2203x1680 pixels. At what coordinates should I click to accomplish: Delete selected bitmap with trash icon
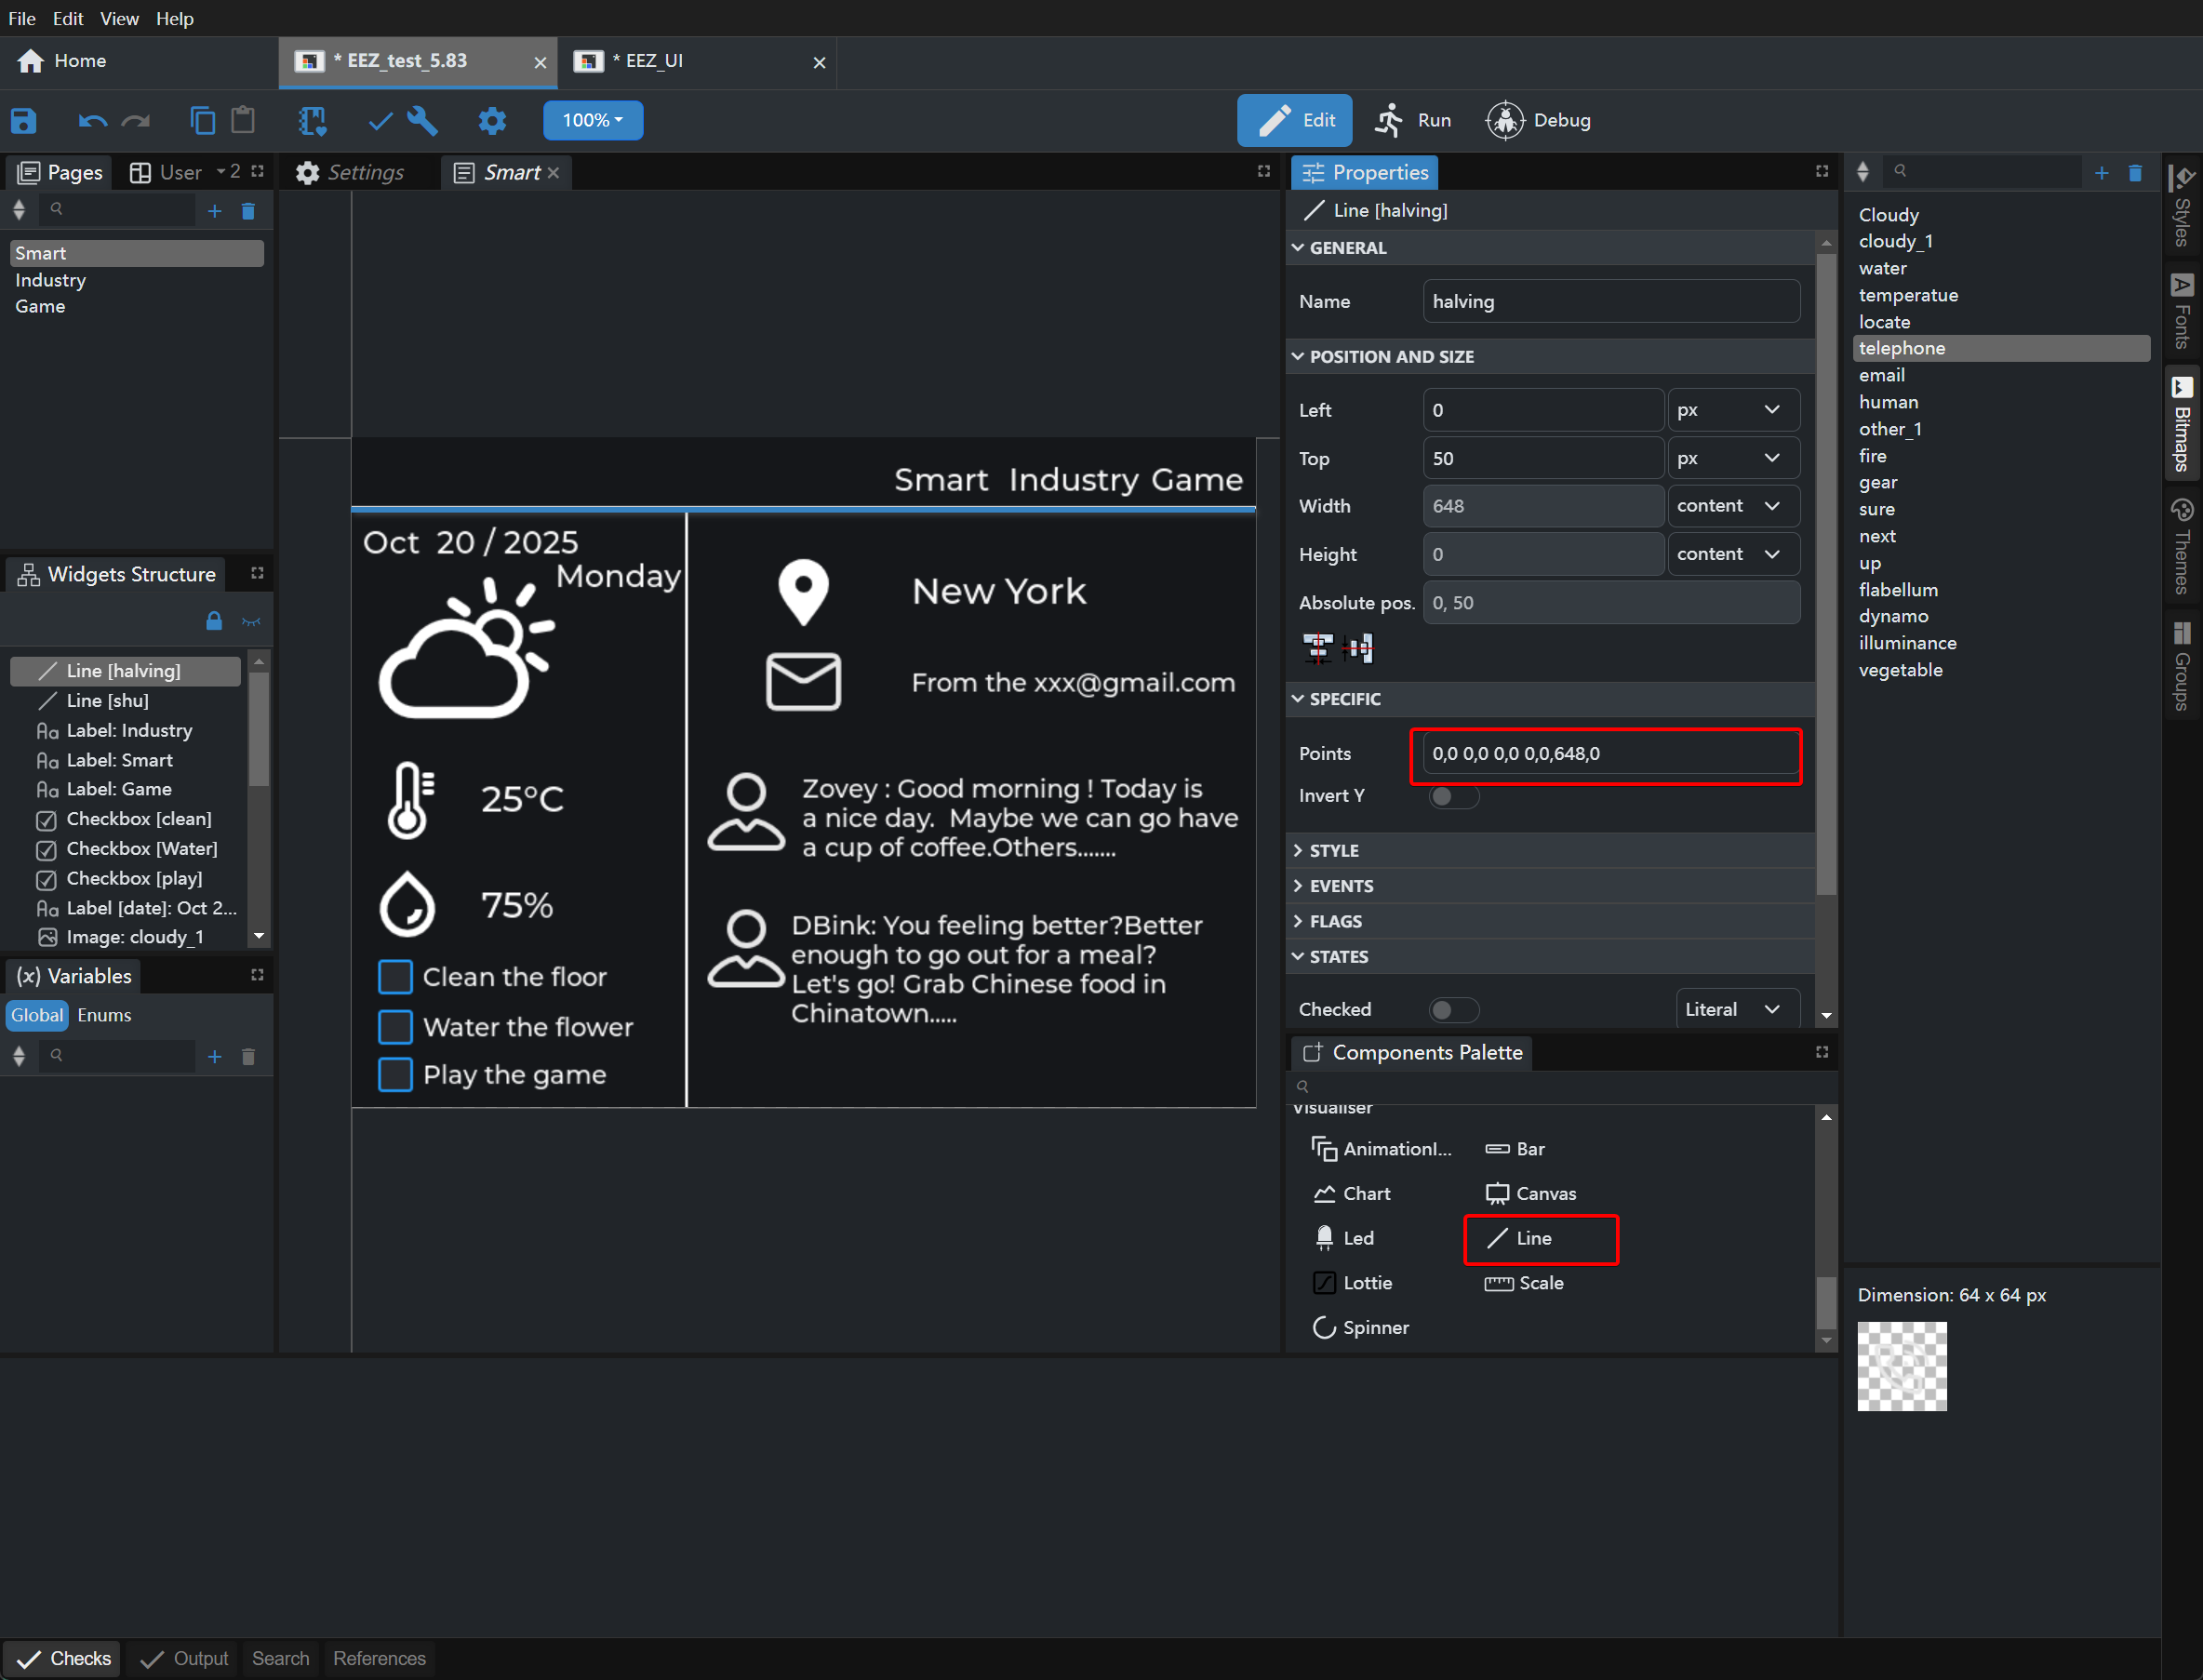pos(2135,173)
